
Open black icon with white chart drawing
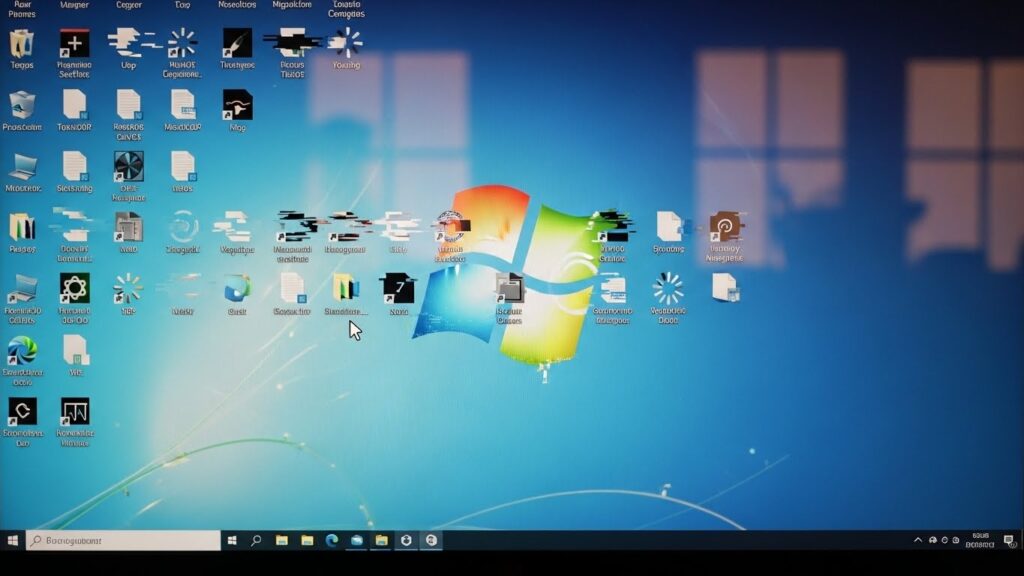coord(74,411)
